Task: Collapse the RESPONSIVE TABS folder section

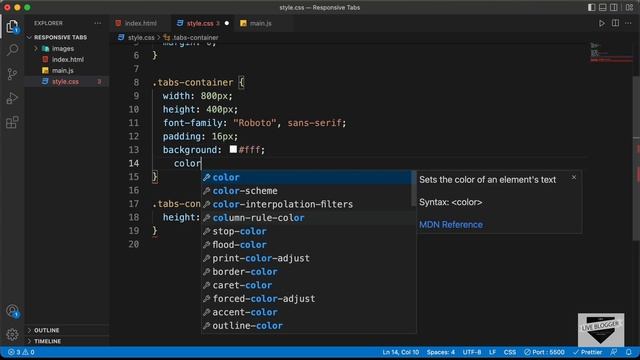Action: pos(60,37)
